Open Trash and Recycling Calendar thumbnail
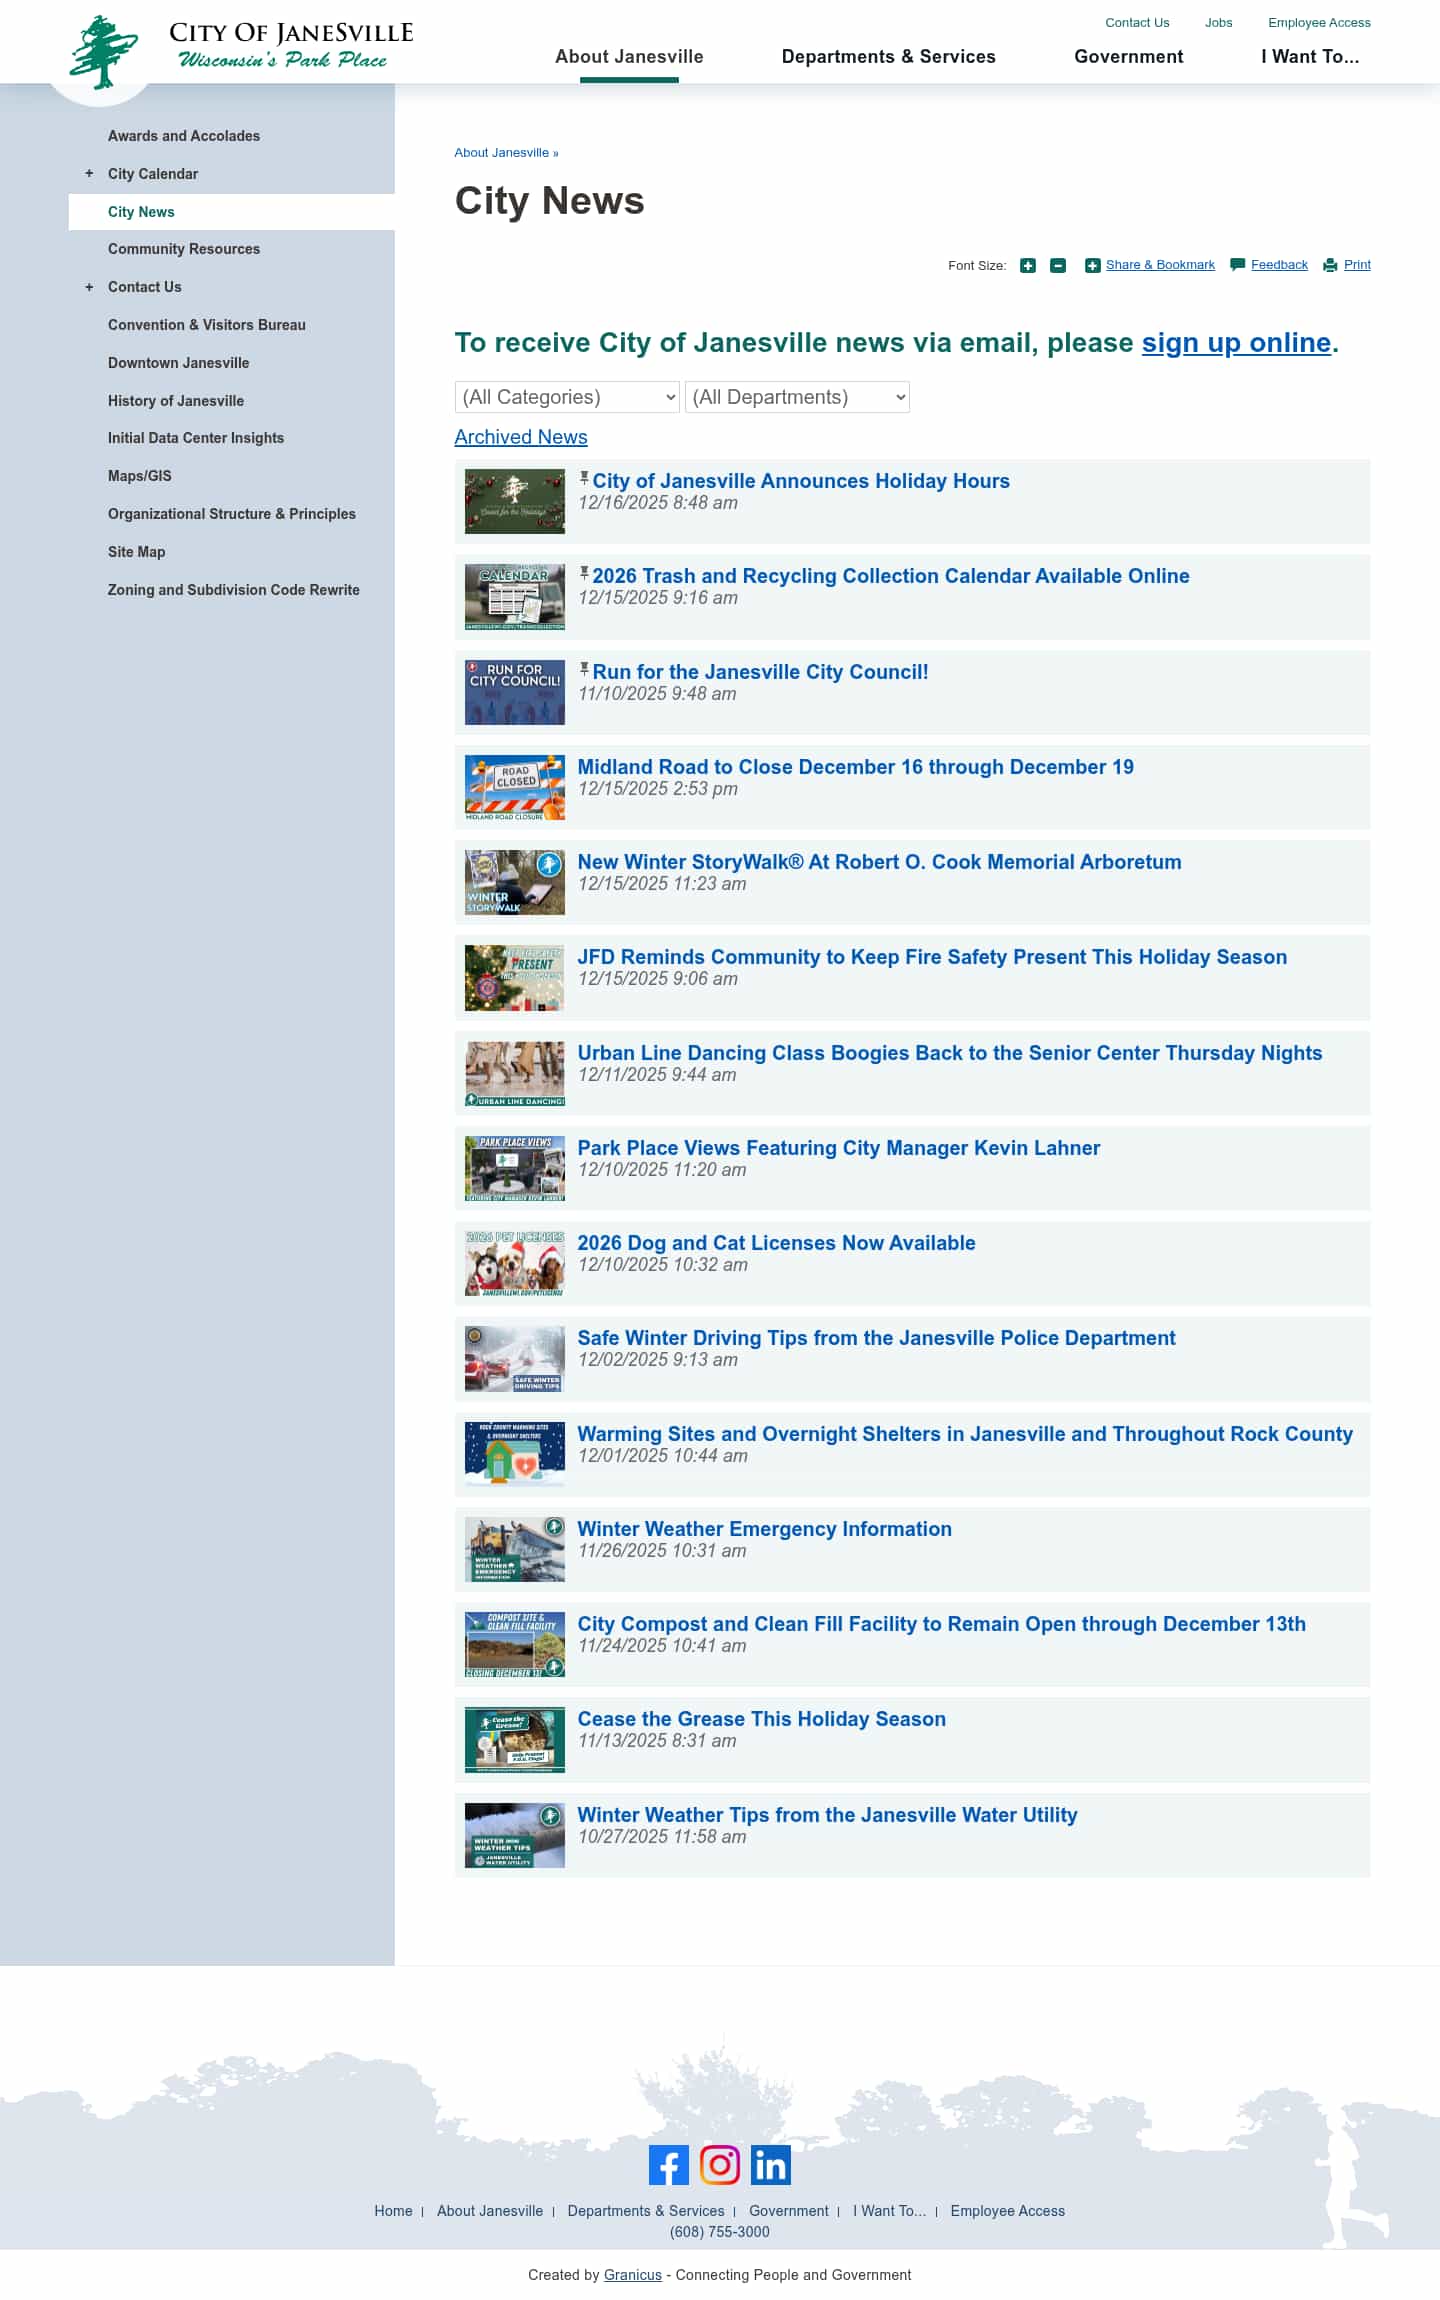Screen dimensions: 1440x2300 pyautogui.click(x=514, y=597)
